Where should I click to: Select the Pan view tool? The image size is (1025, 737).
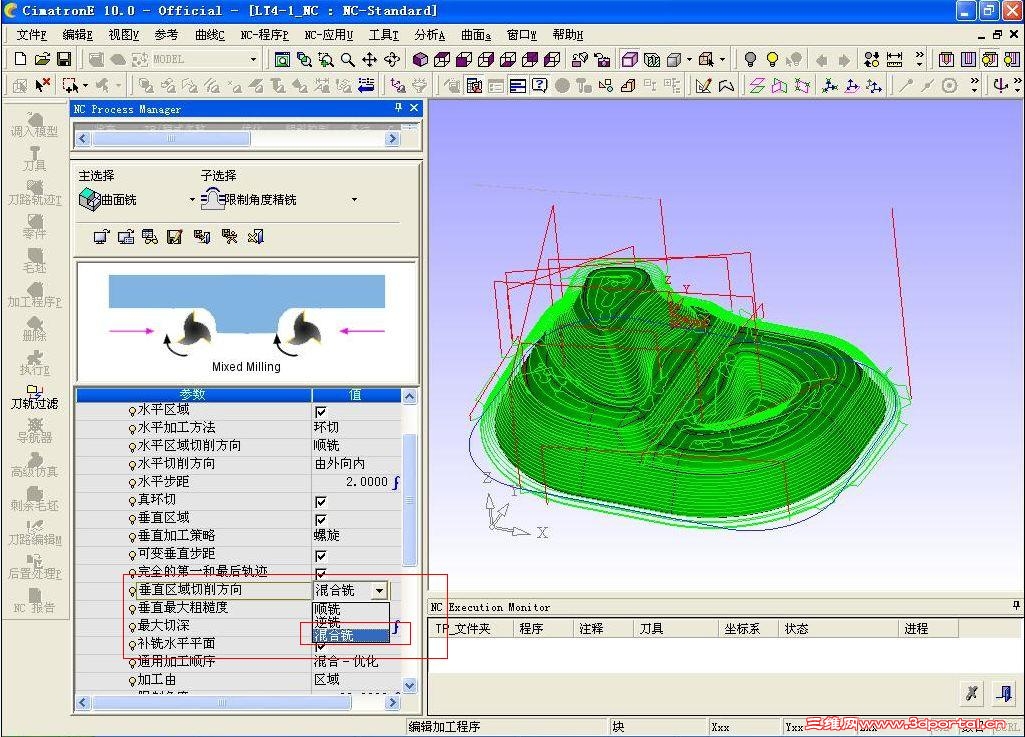[x=369, y=60]
